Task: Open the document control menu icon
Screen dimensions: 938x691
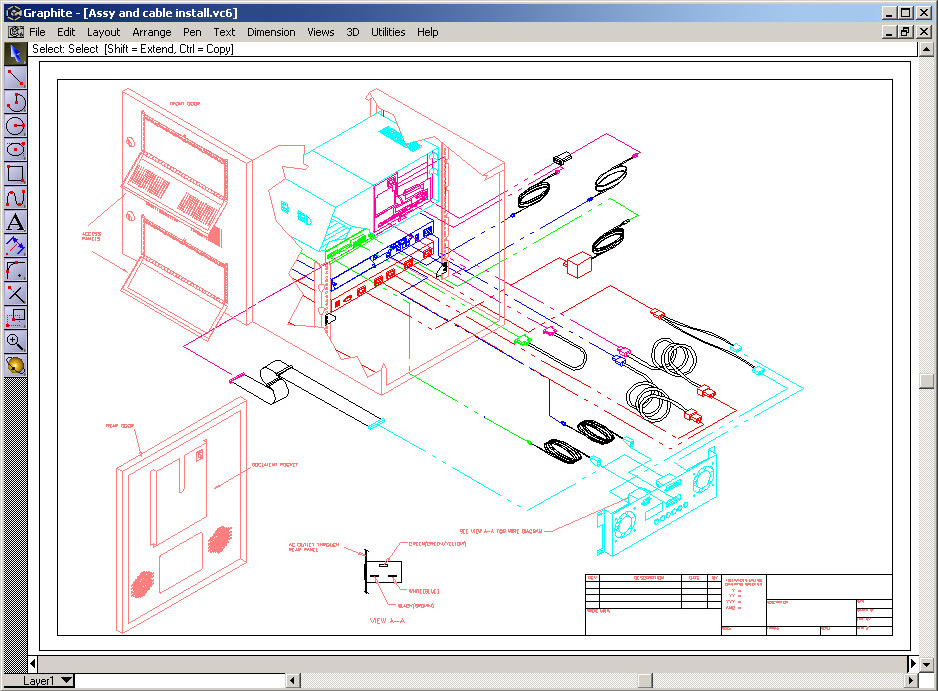Action: (x=15, y=32)
